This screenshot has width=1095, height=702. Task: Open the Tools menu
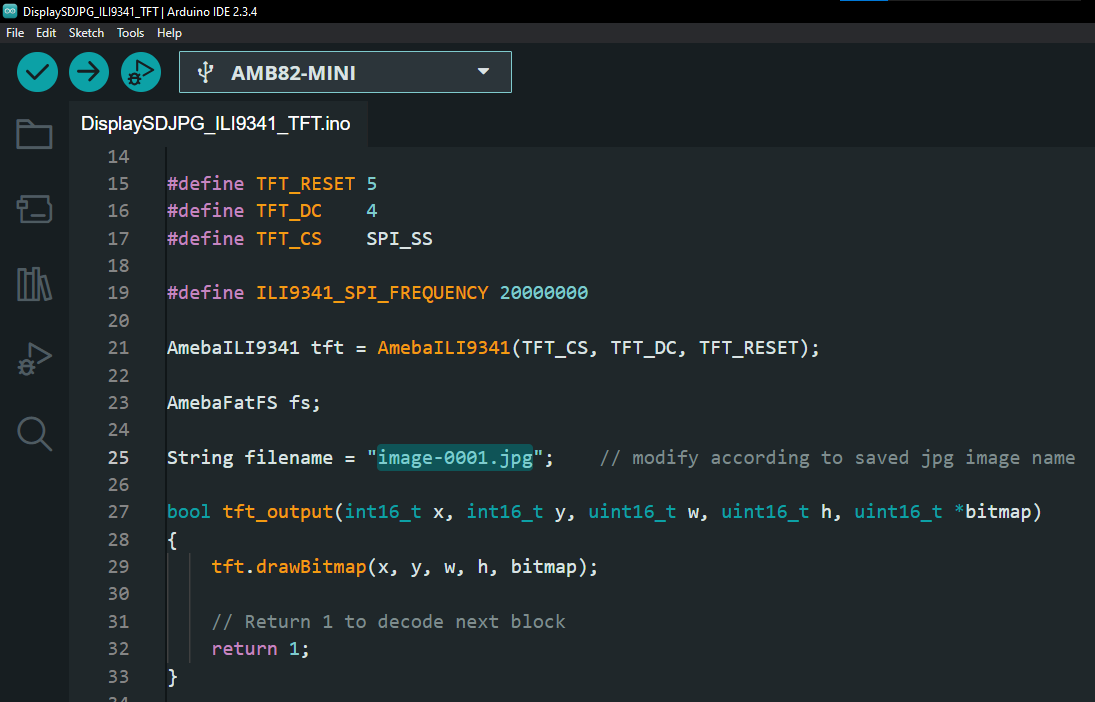(x=130, y=33)
